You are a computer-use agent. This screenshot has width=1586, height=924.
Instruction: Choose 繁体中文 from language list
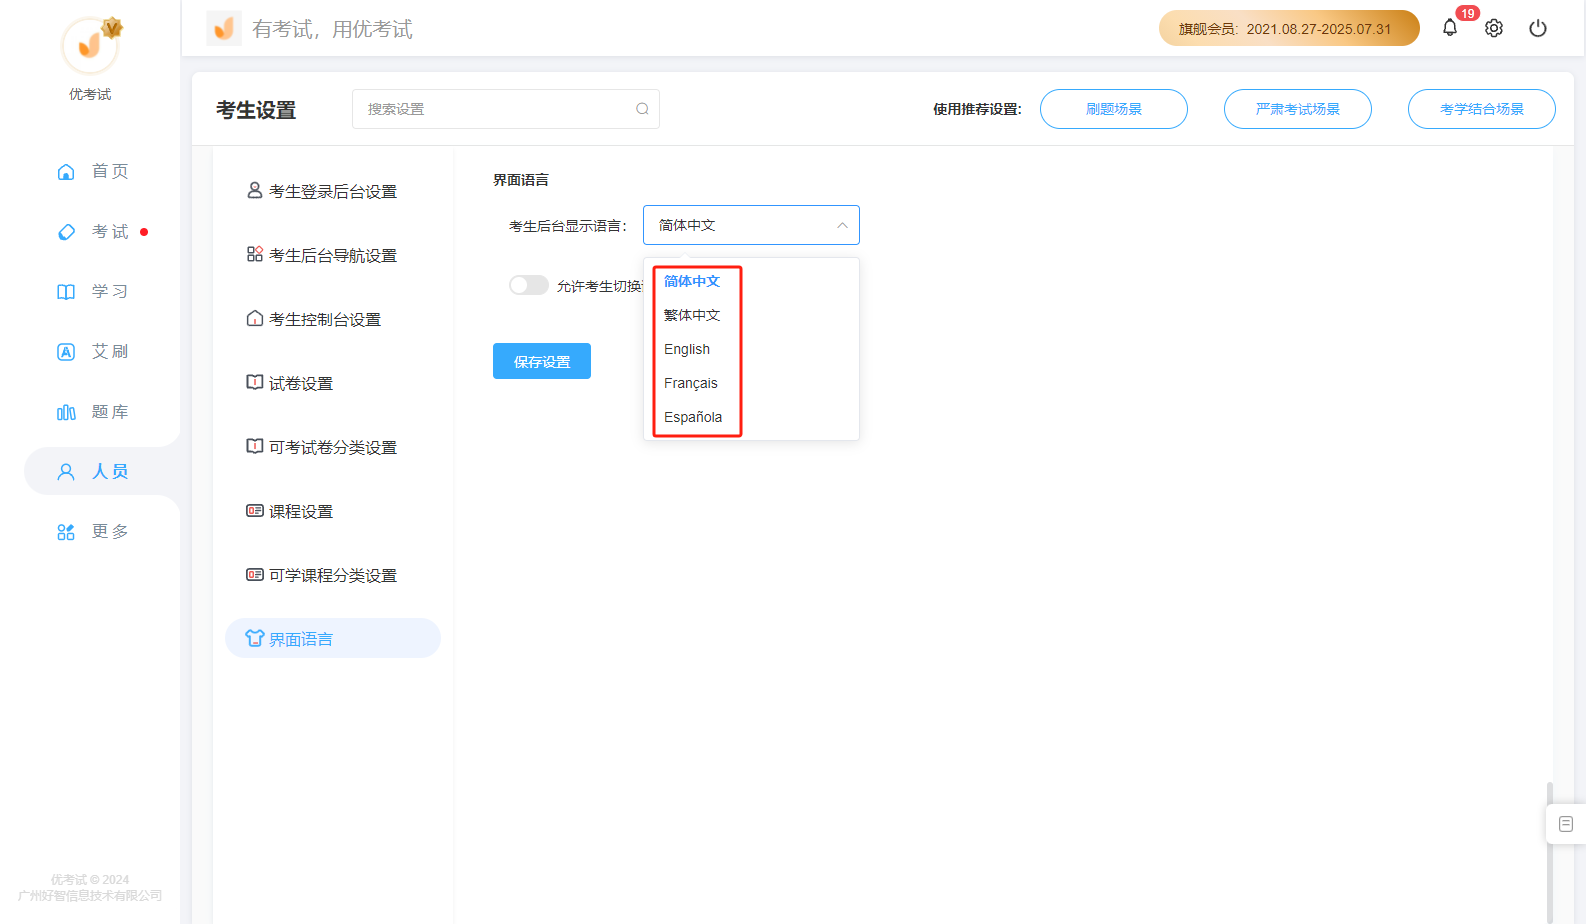click(x=692, y=315)
